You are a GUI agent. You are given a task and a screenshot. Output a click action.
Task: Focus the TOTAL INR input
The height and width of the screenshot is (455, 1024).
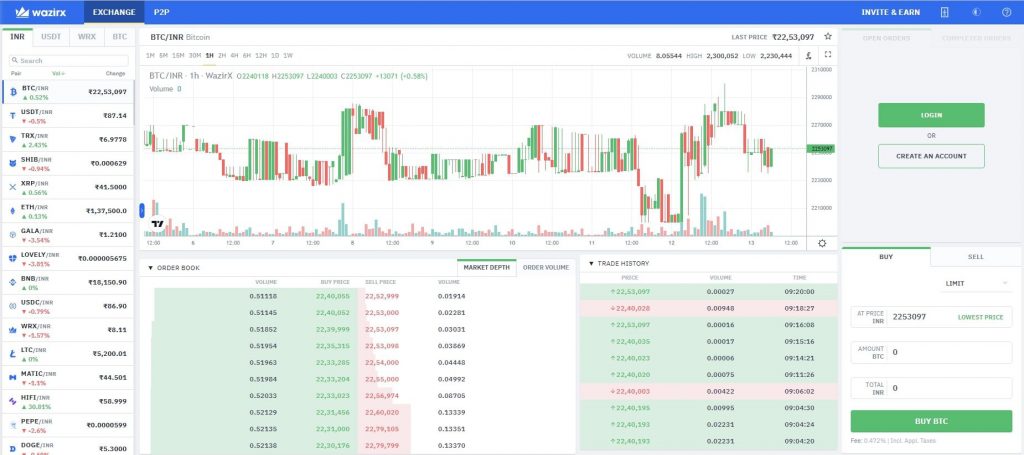pos(931,388)
